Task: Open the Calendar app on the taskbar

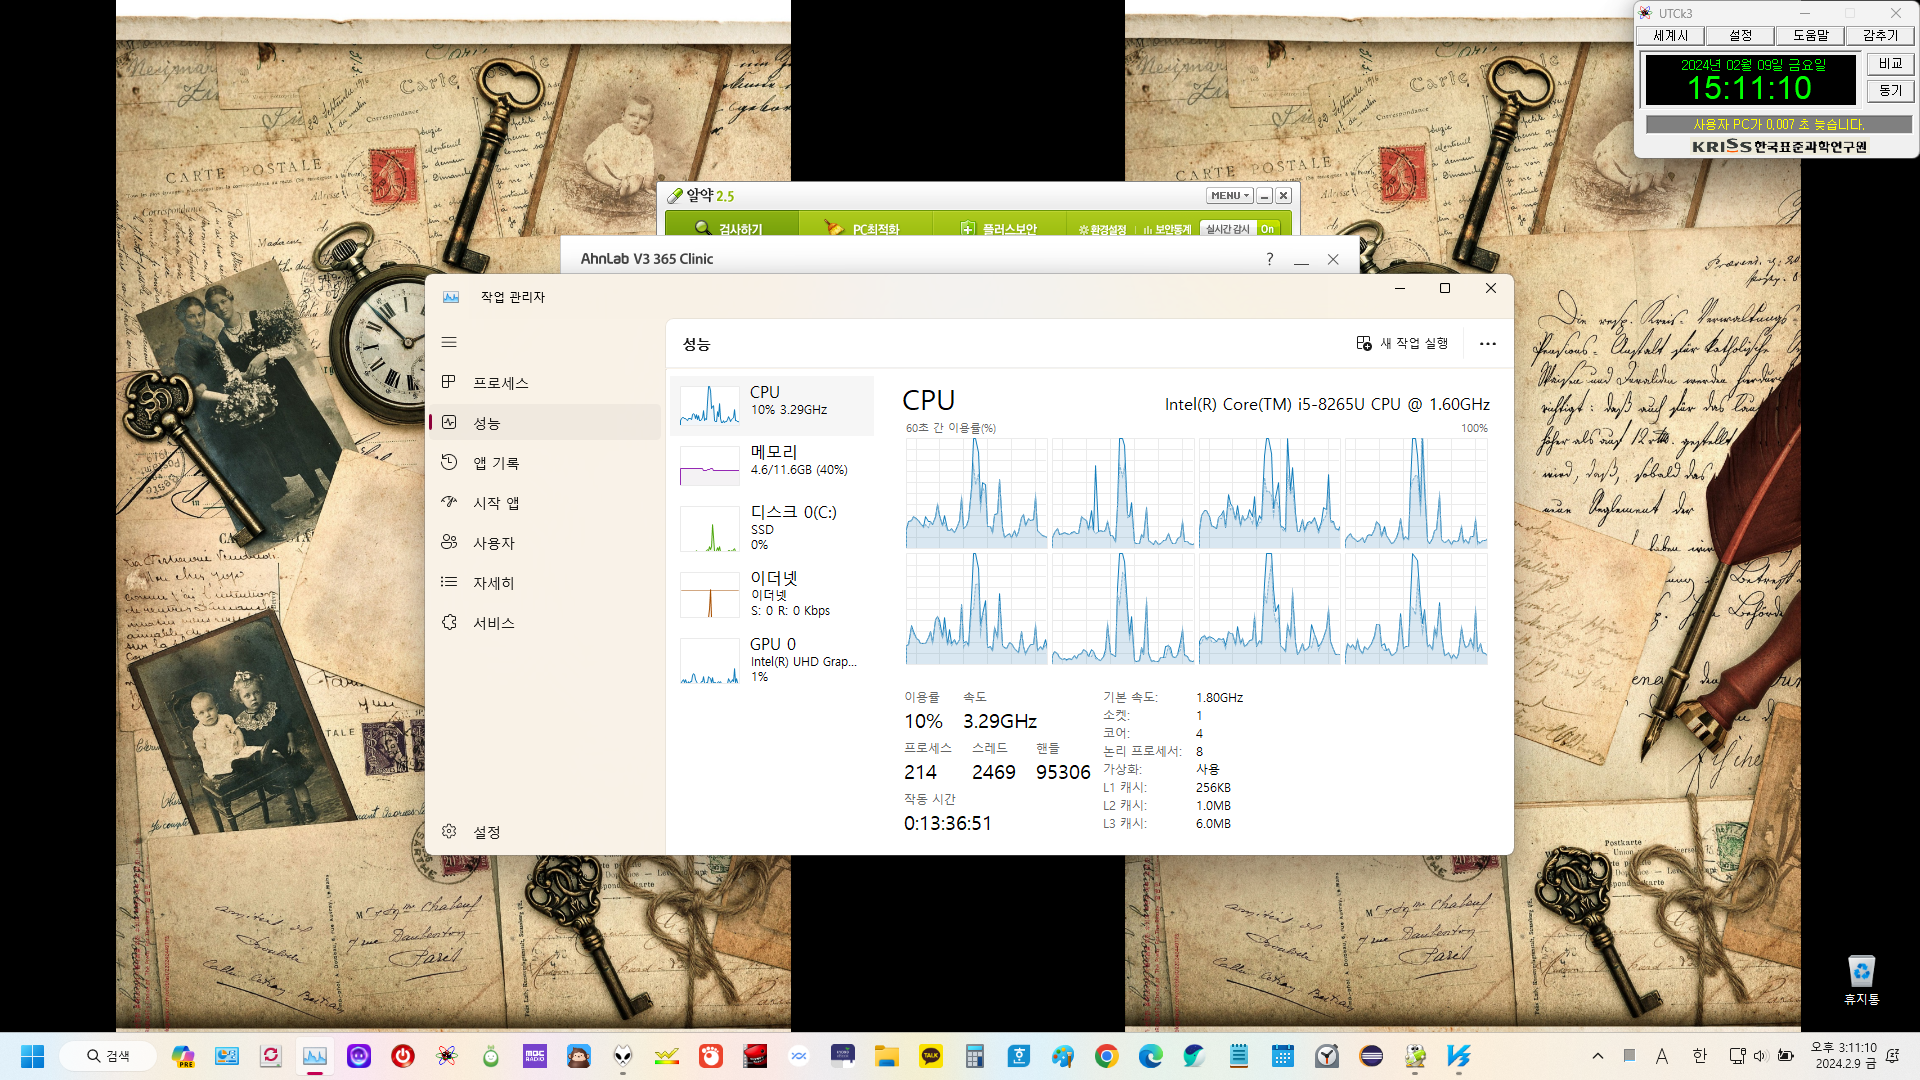Action: pyautogui.click(x=1283, y=1056)
